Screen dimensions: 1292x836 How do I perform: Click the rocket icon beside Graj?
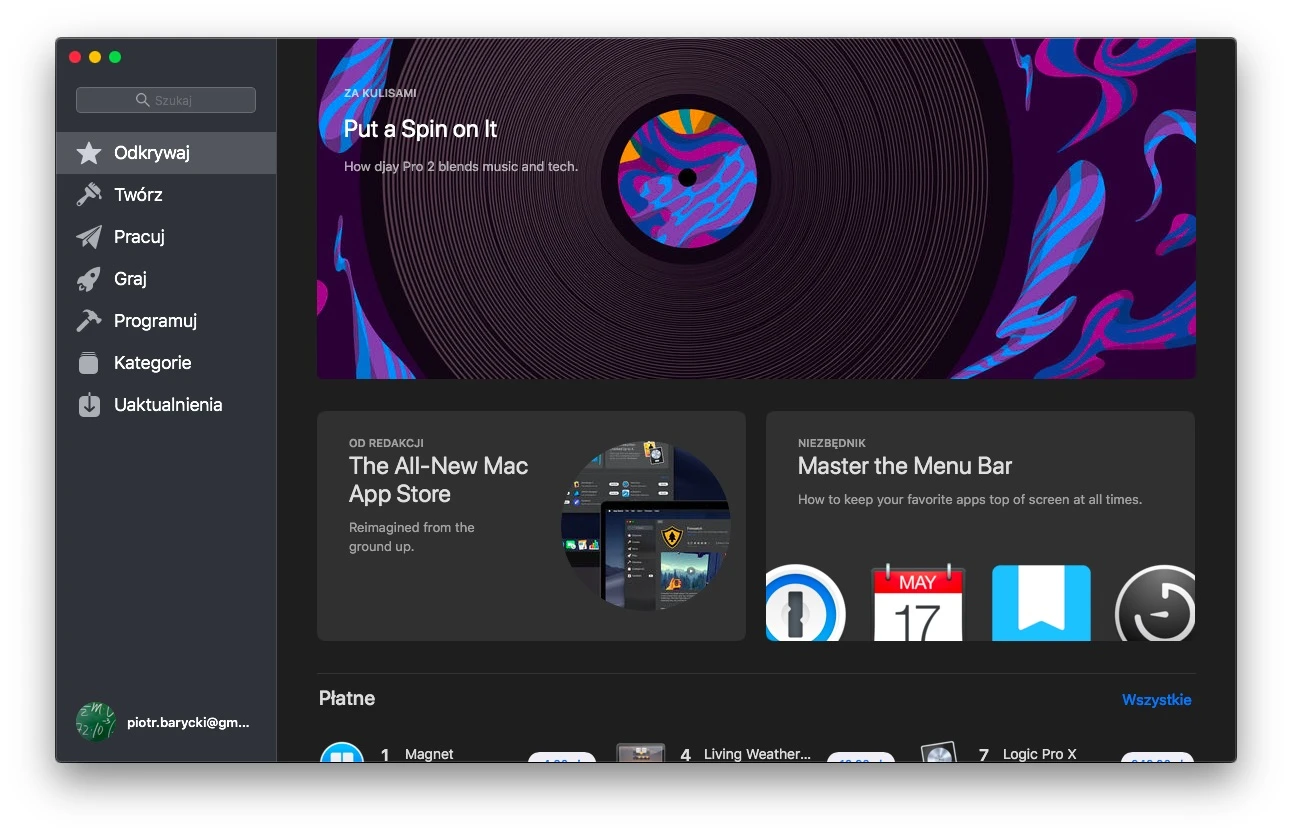[89, 279]
